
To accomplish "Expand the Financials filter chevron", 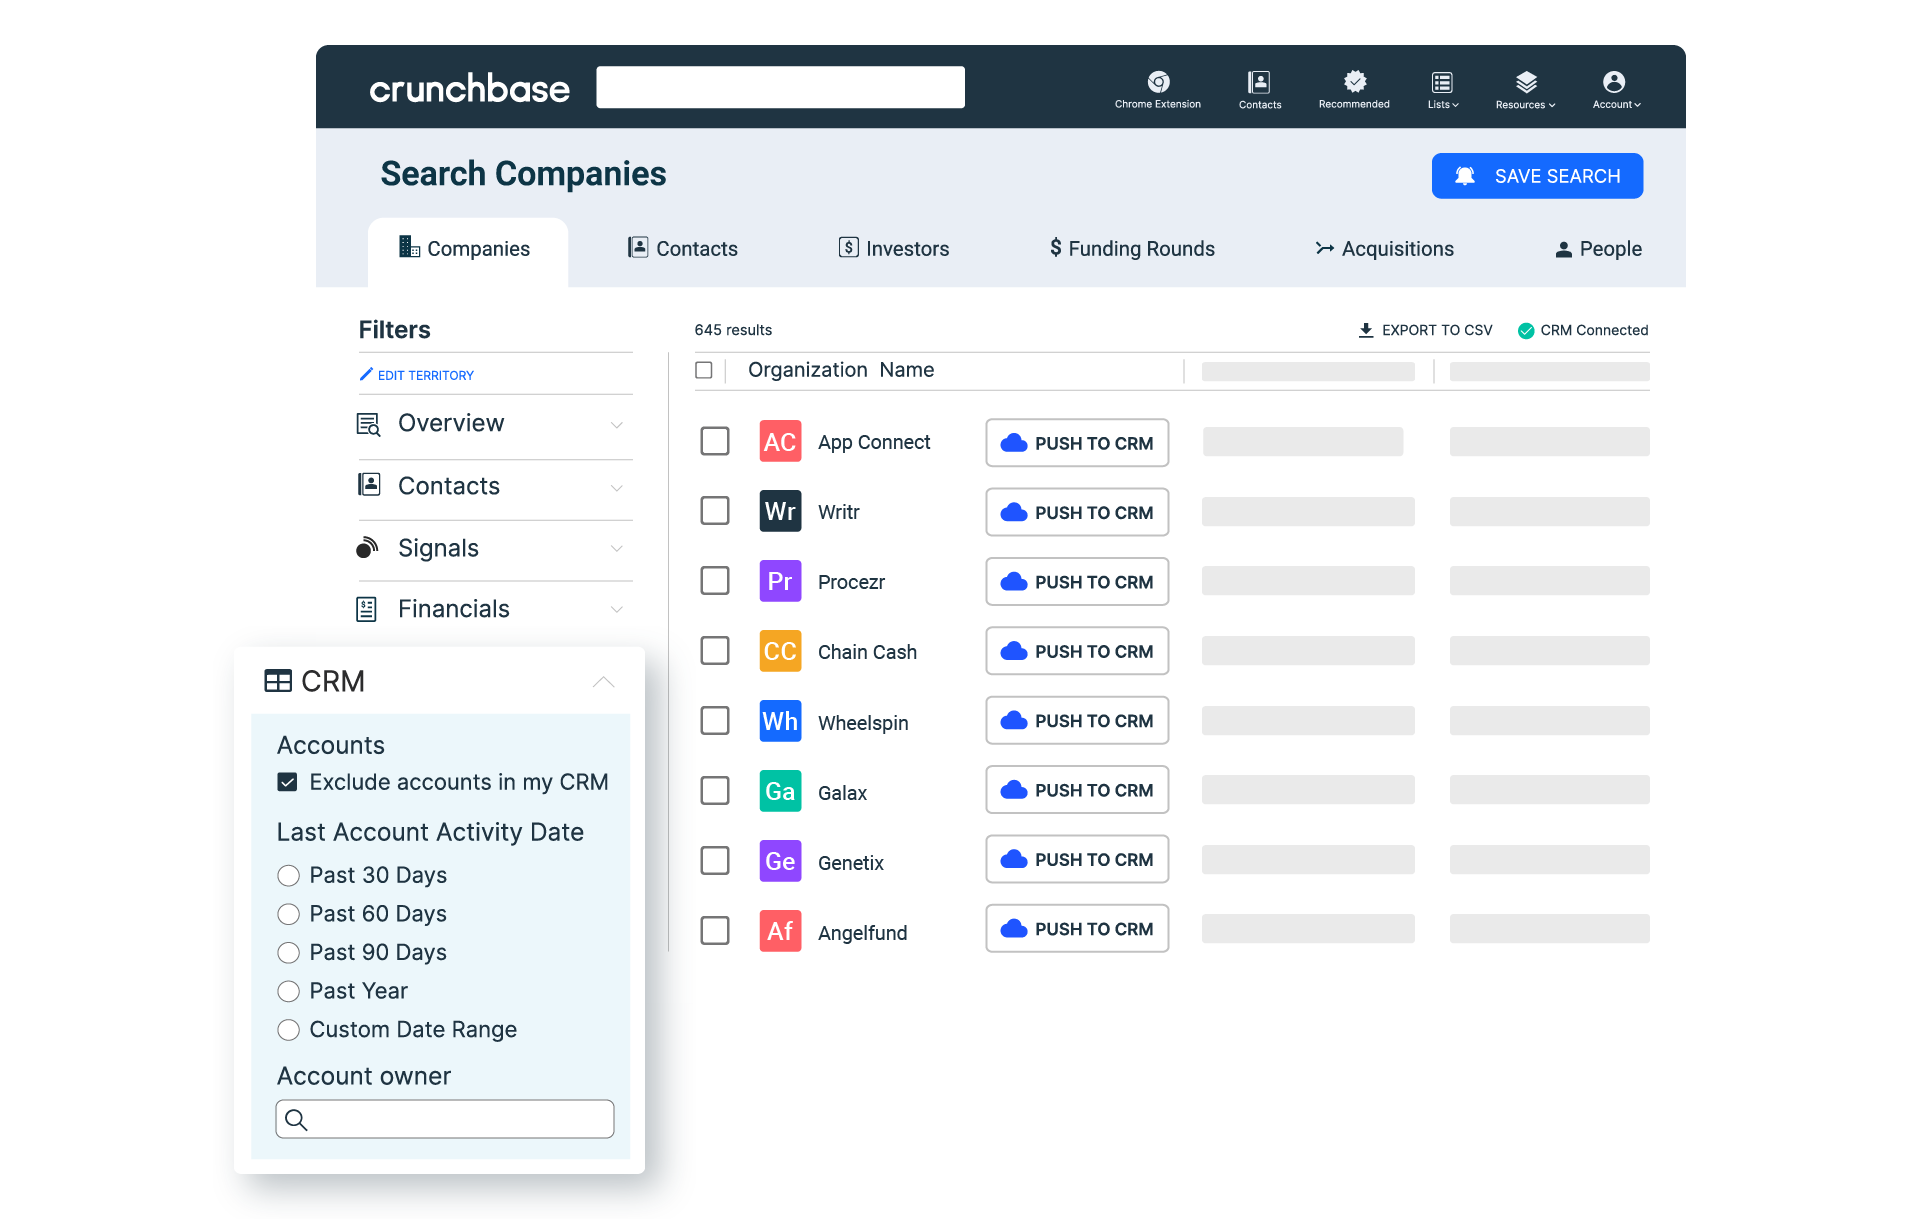I will pyautogui.click(x=617, y=610).
